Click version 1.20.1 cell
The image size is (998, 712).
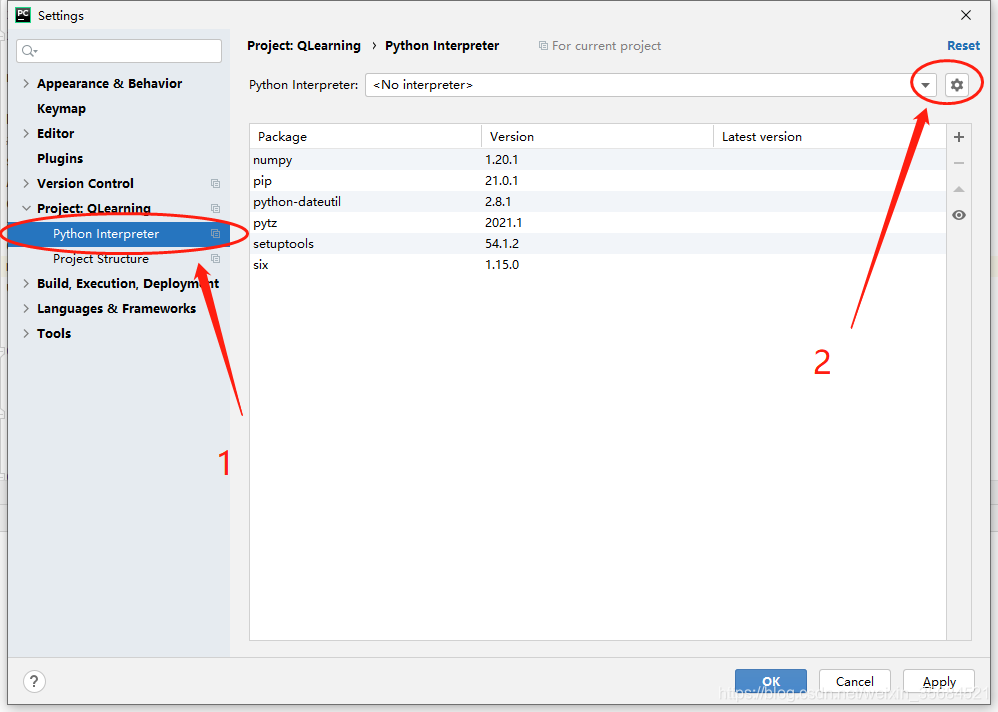pos(502,159)
